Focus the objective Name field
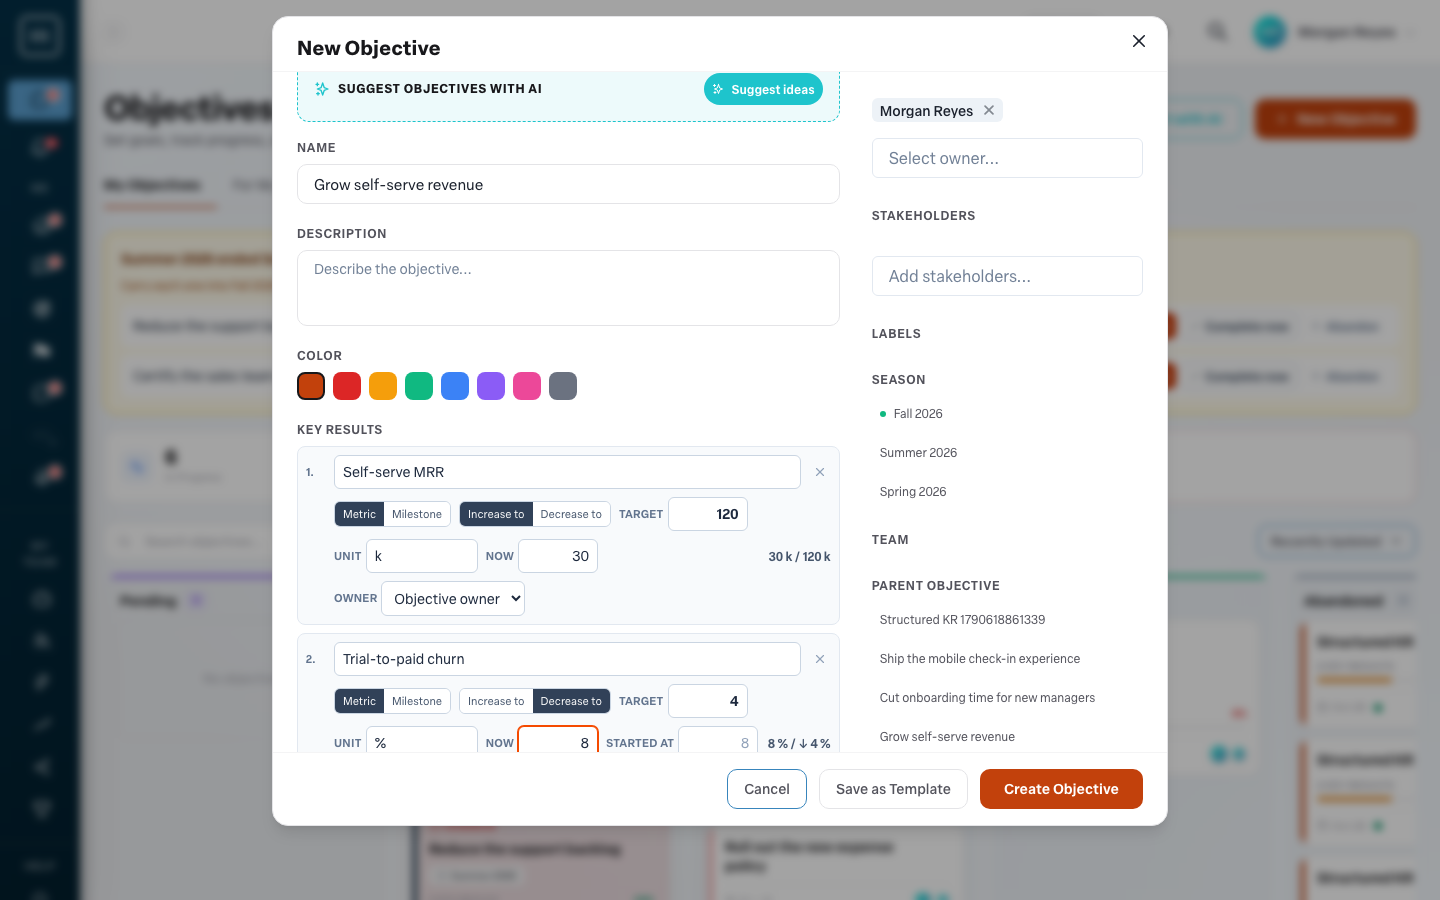This screenshot has height=900, width=1440. pos(568,184)
